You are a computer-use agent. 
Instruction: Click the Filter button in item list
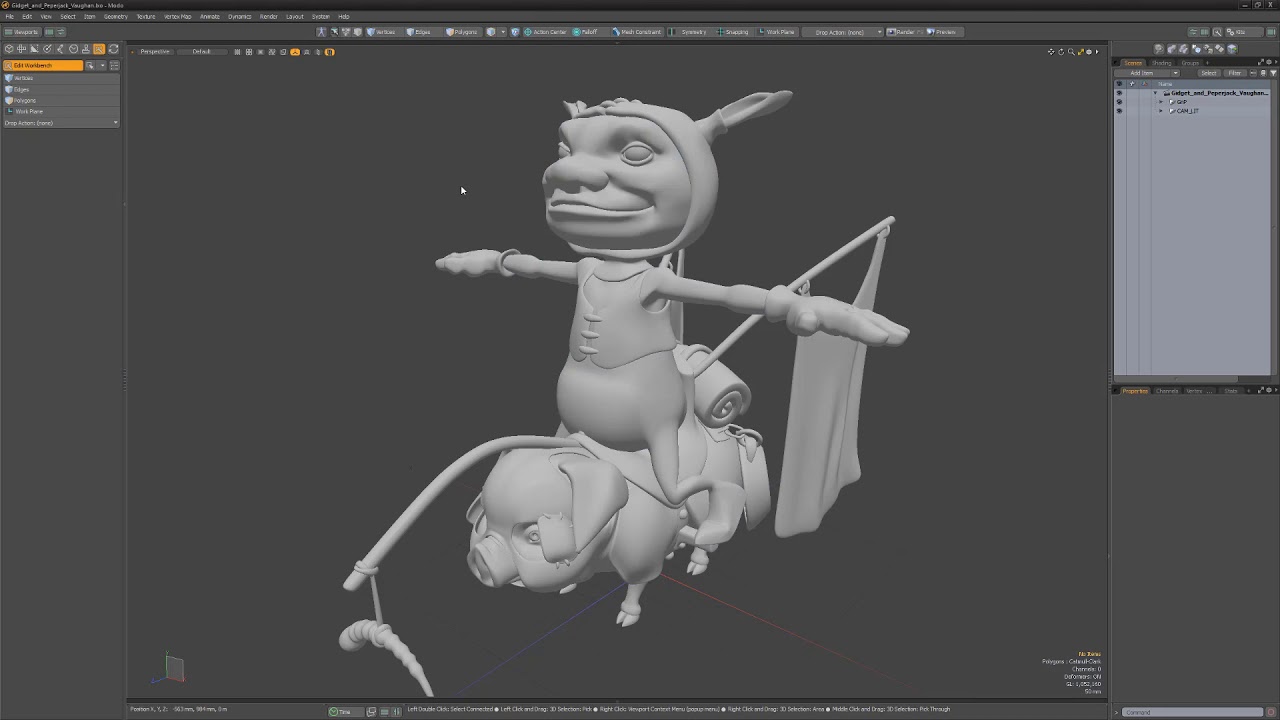pyautogui.click(x=1235, y=73)
